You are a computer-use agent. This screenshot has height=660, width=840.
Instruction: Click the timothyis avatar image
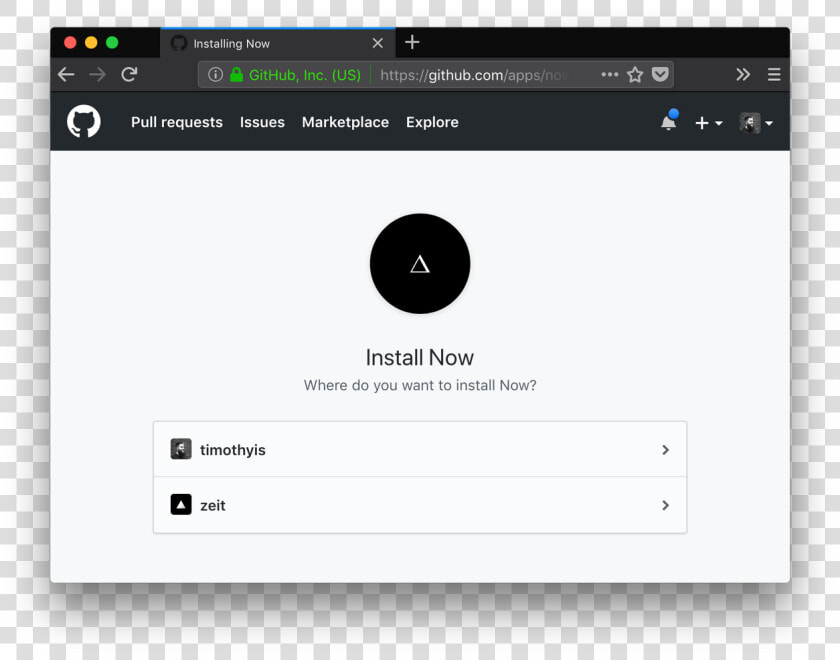pos(181,449)
